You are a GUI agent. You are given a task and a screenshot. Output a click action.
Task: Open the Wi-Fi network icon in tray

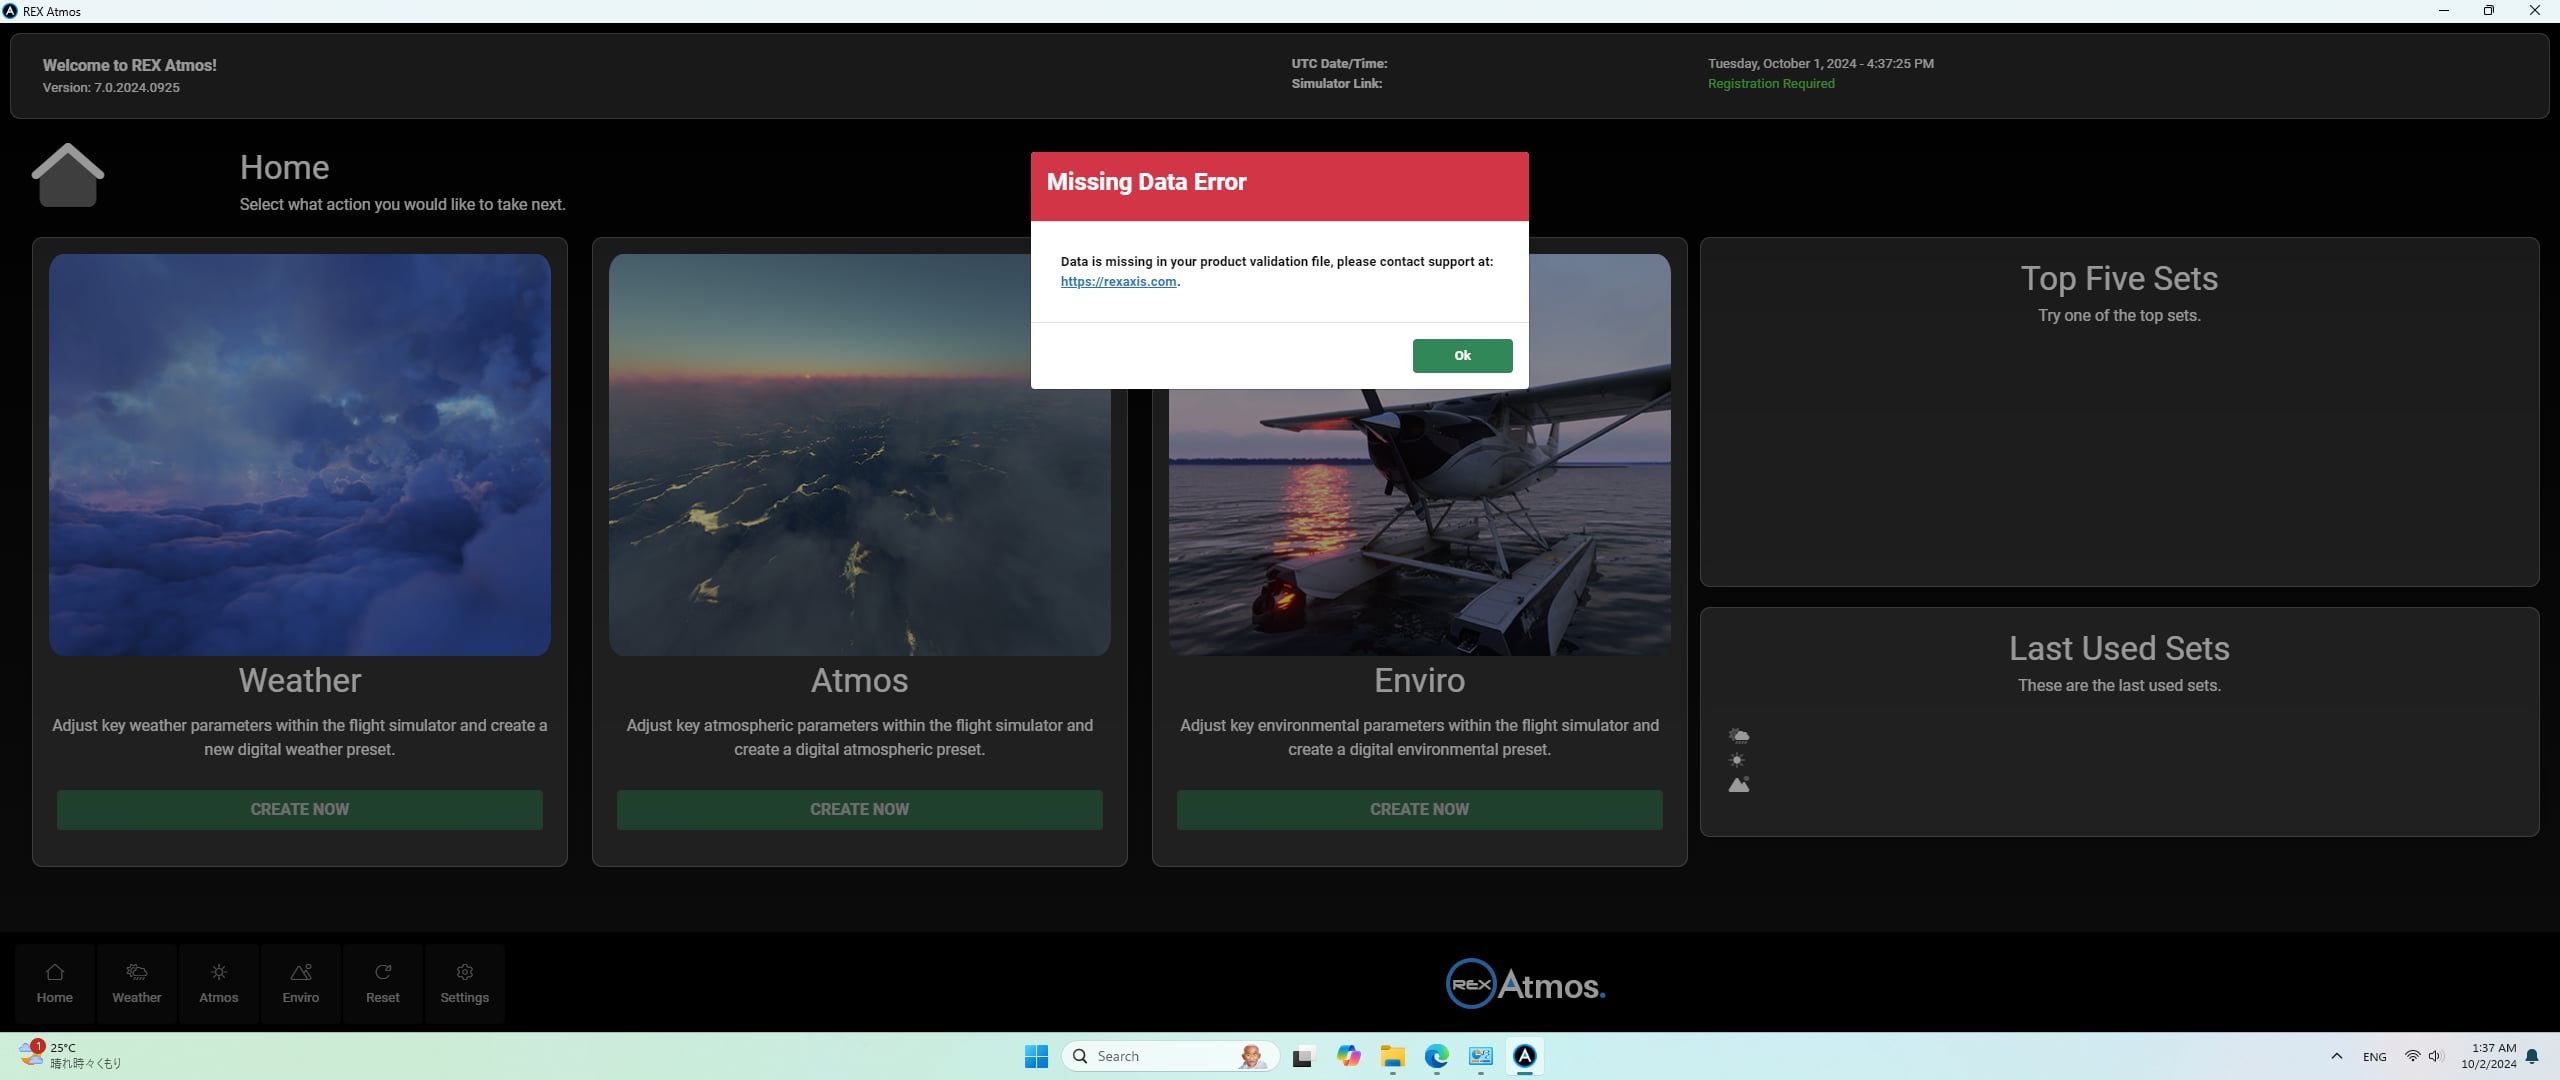coord(2412,1057)
